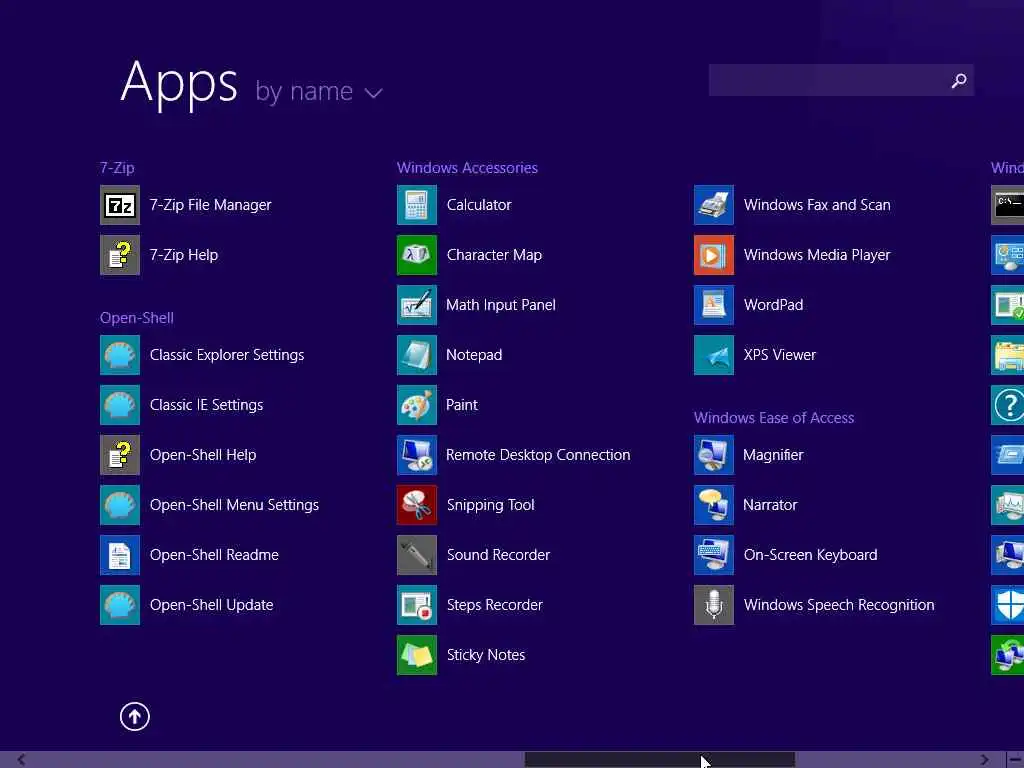Launch the Paint palette icon
1024x768 pixels.
[417, 405]
